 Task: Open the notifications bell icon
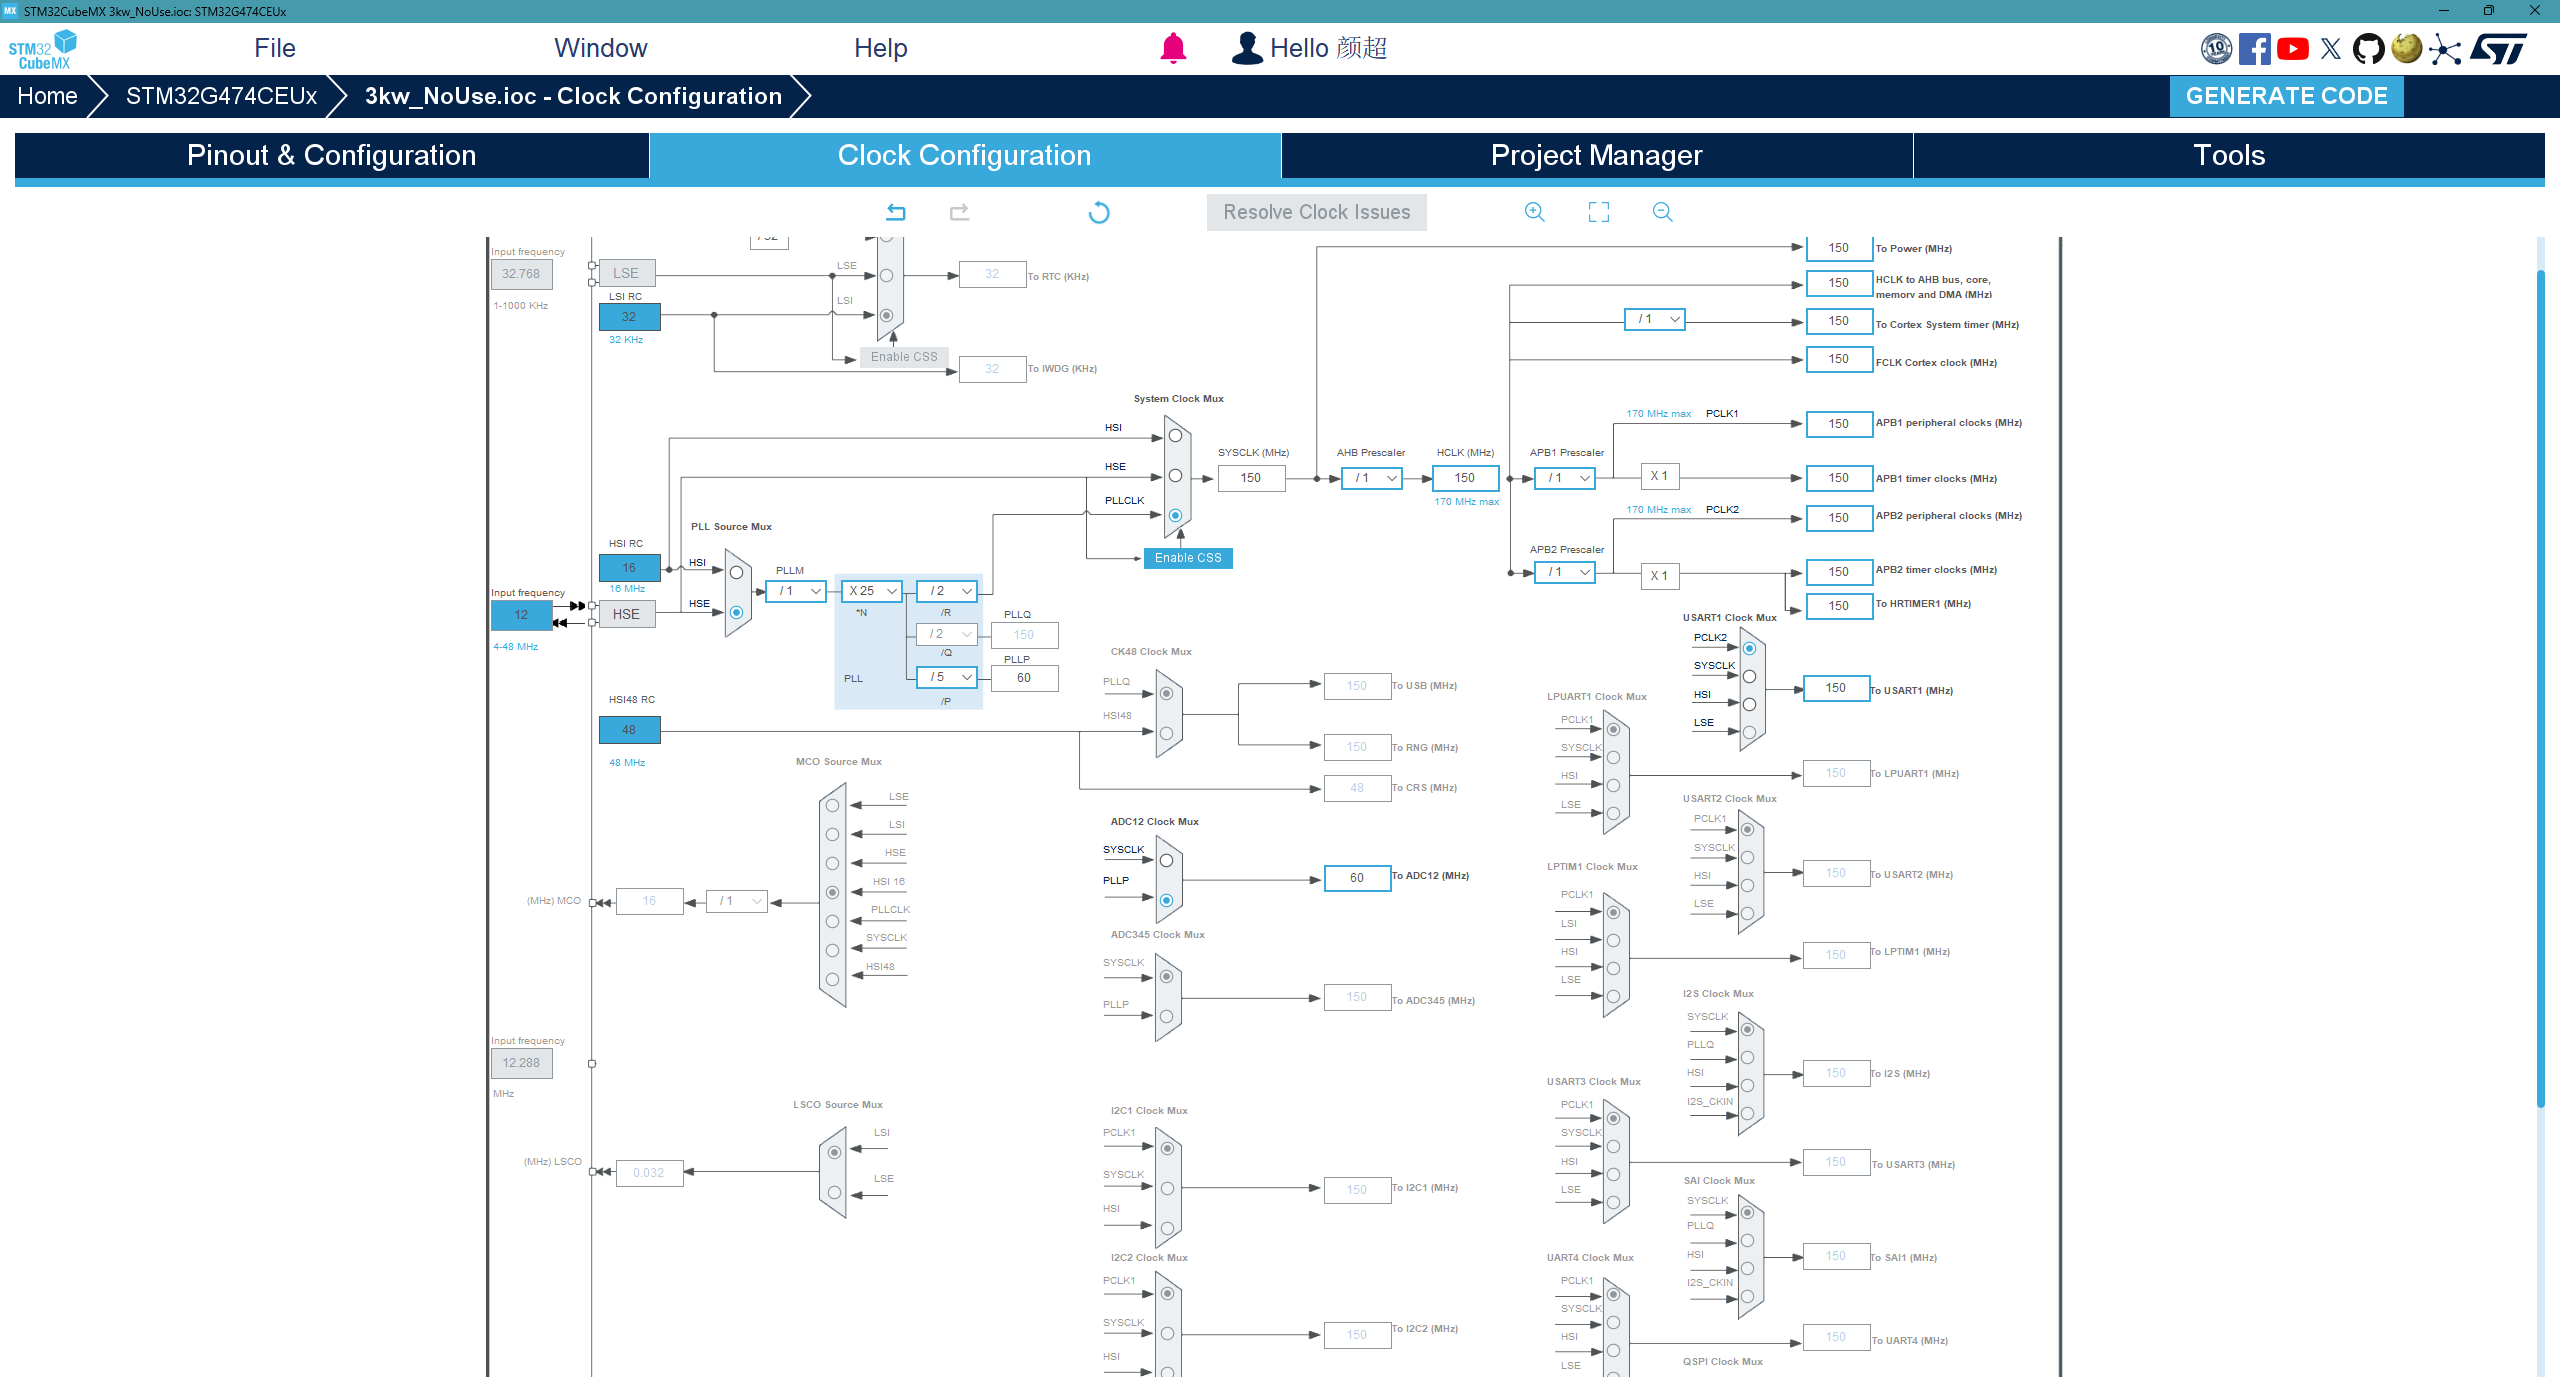coord(1172,48)
